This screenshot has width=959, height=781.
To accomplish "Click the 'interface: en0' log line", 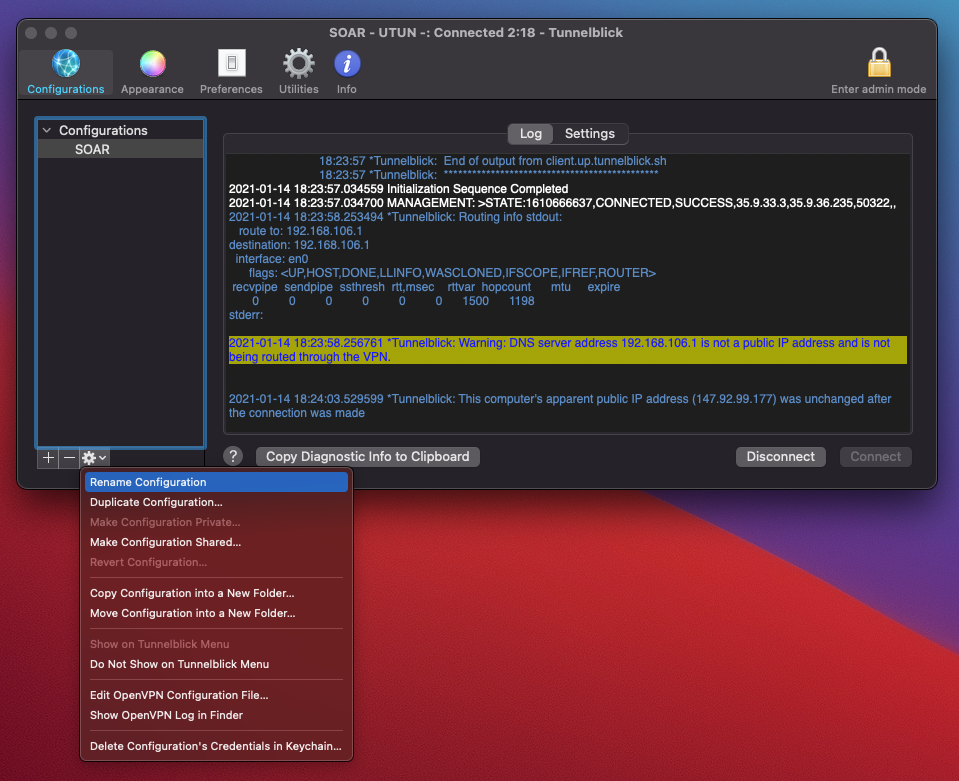I will point(272,259).
